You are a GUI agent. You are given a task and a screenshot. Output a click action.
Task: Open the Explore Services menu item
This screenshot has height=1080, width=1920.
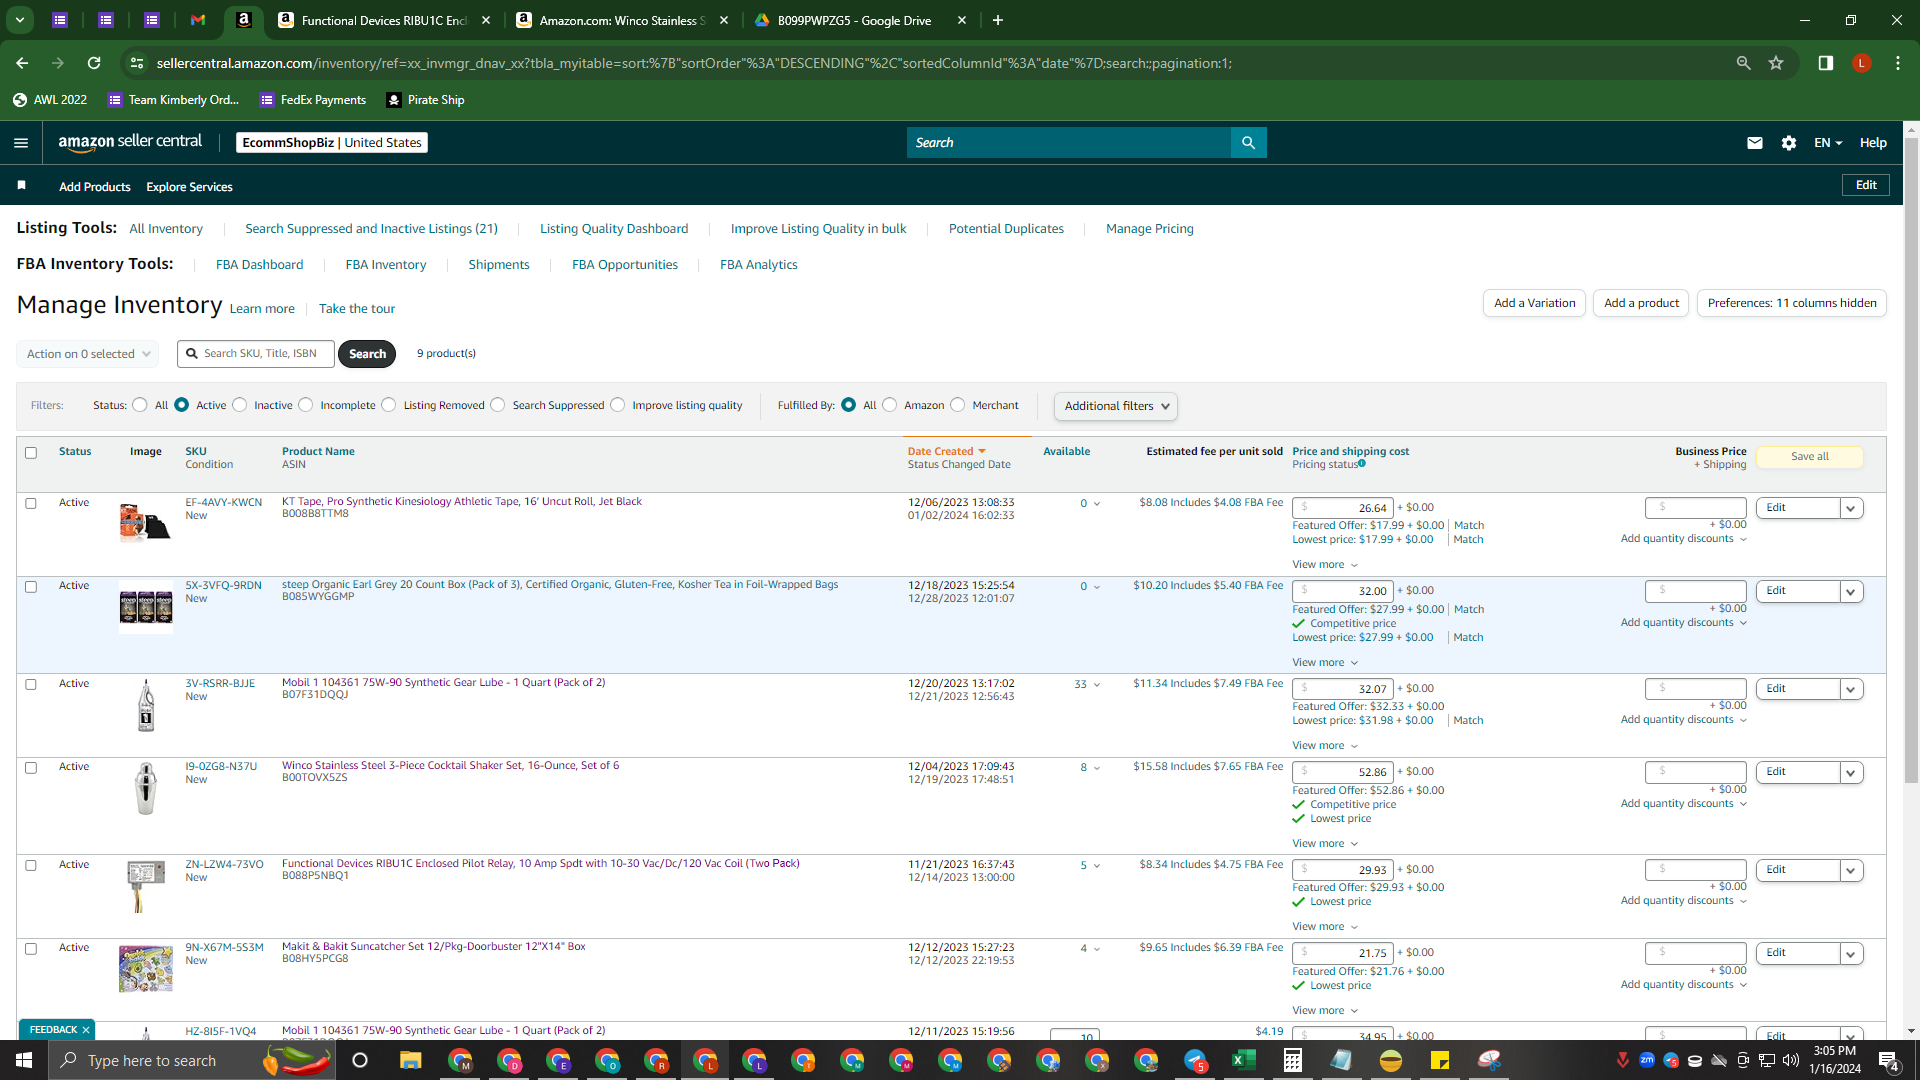tap(189, 187)
